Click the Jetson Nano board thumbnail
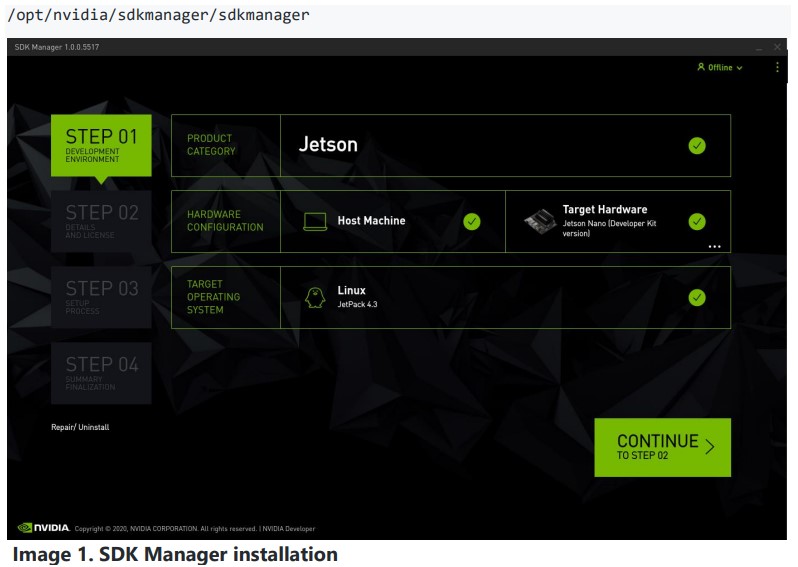The width and height of the screenshot is (798, 567). (x=540, y=222)
